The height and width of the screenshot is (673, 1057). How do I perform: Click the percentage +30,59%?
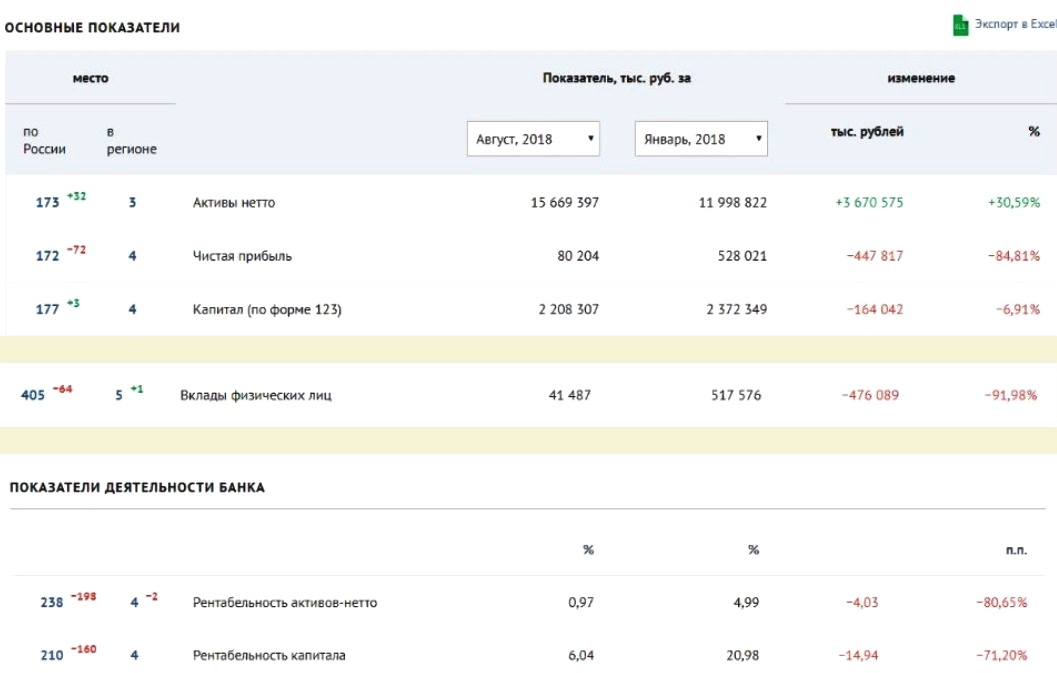[1014, 202]
